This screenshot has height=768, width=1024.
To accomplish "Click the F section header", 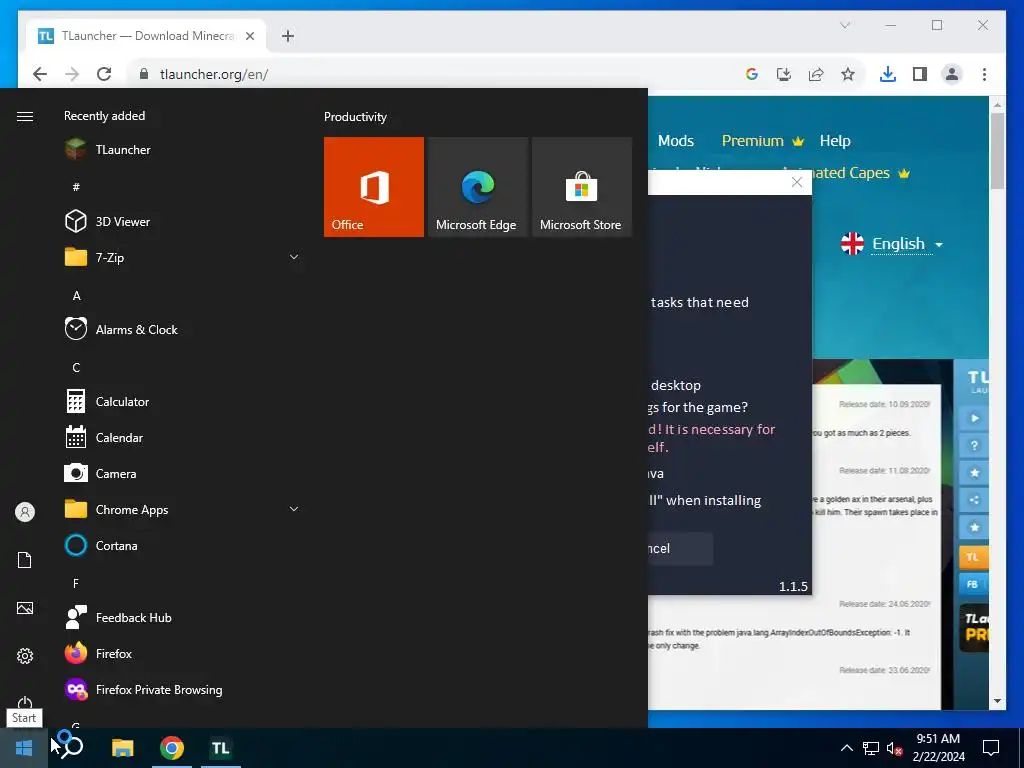I will pos(76,583).
